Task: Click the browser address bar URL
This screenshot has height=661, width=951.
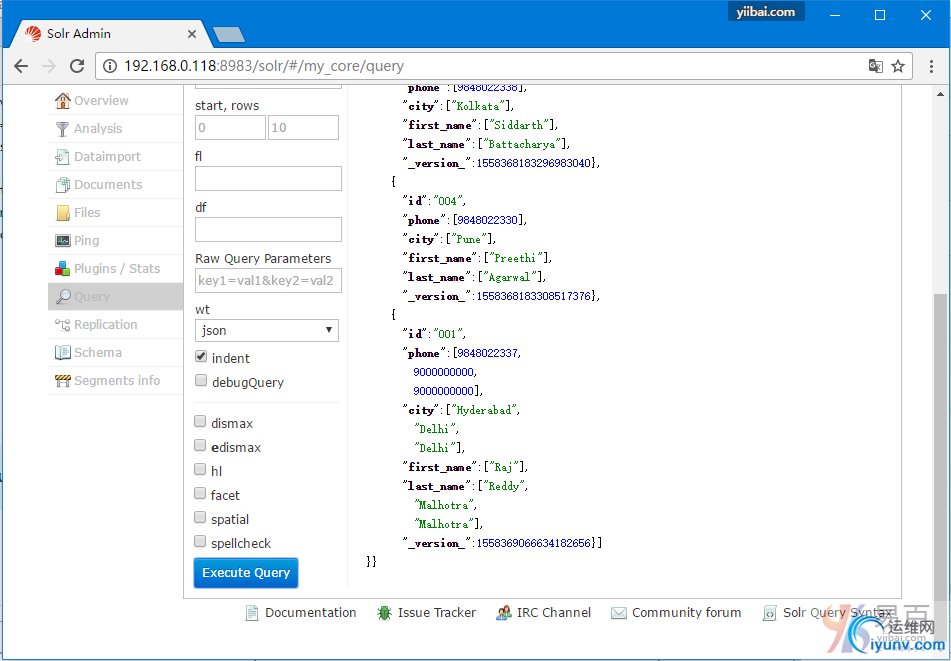Action: pos(264,66)
